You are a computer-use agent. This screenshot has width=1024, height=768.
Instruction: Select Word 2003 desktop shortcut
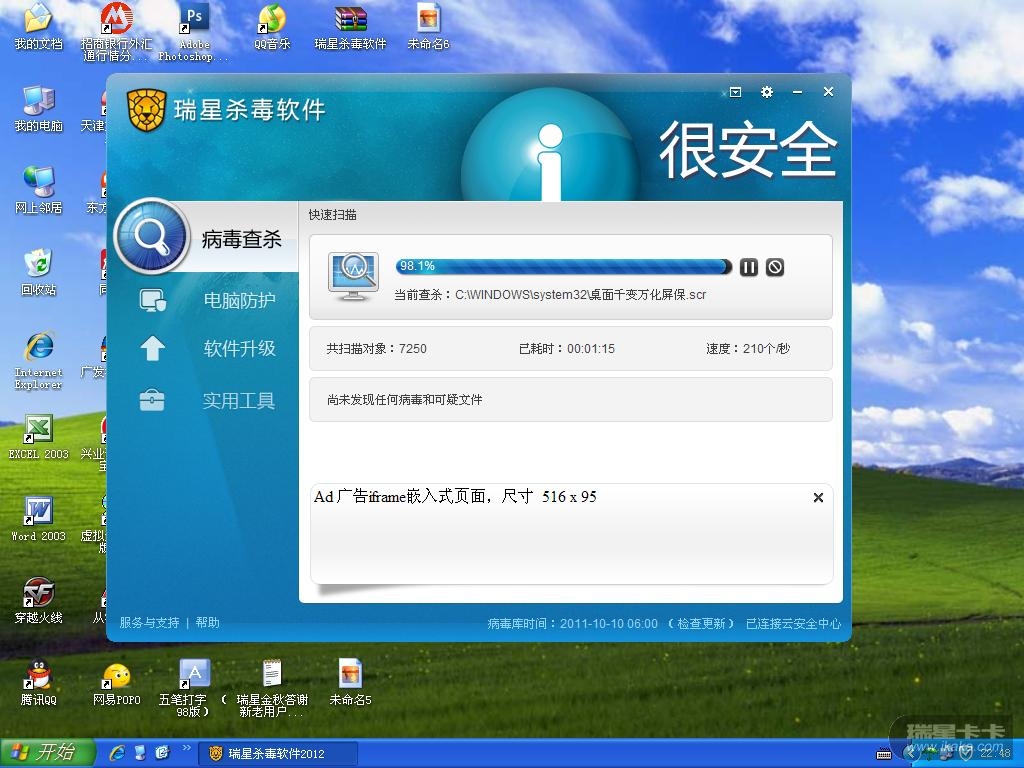[x=39, y=519]
